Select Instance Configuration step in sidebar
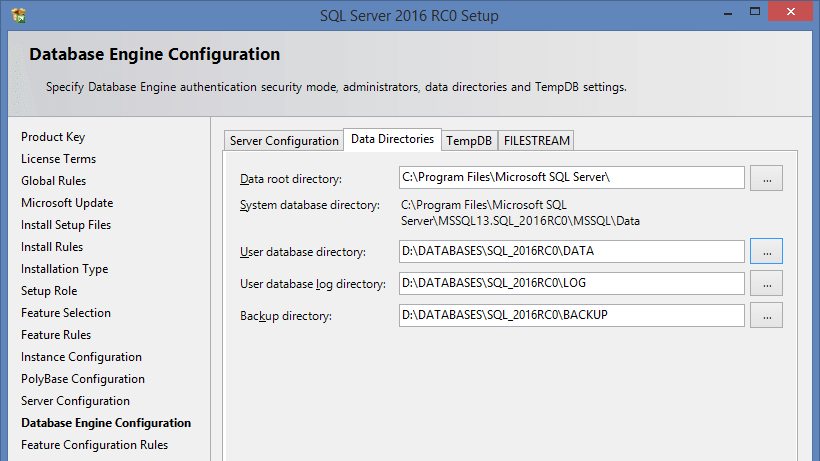Image resolution: width=820 pixels, height=461 pixels. coord(81,357)
